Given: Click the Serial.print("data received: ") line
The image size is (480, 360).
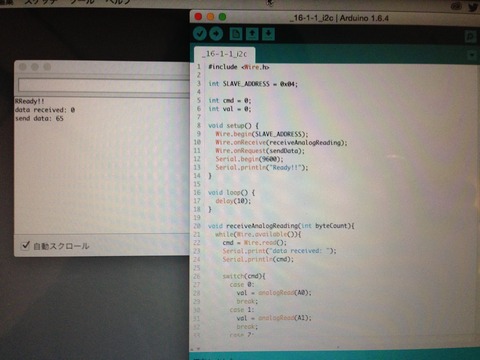Looking at the screenshot, I should click(279, 251).
